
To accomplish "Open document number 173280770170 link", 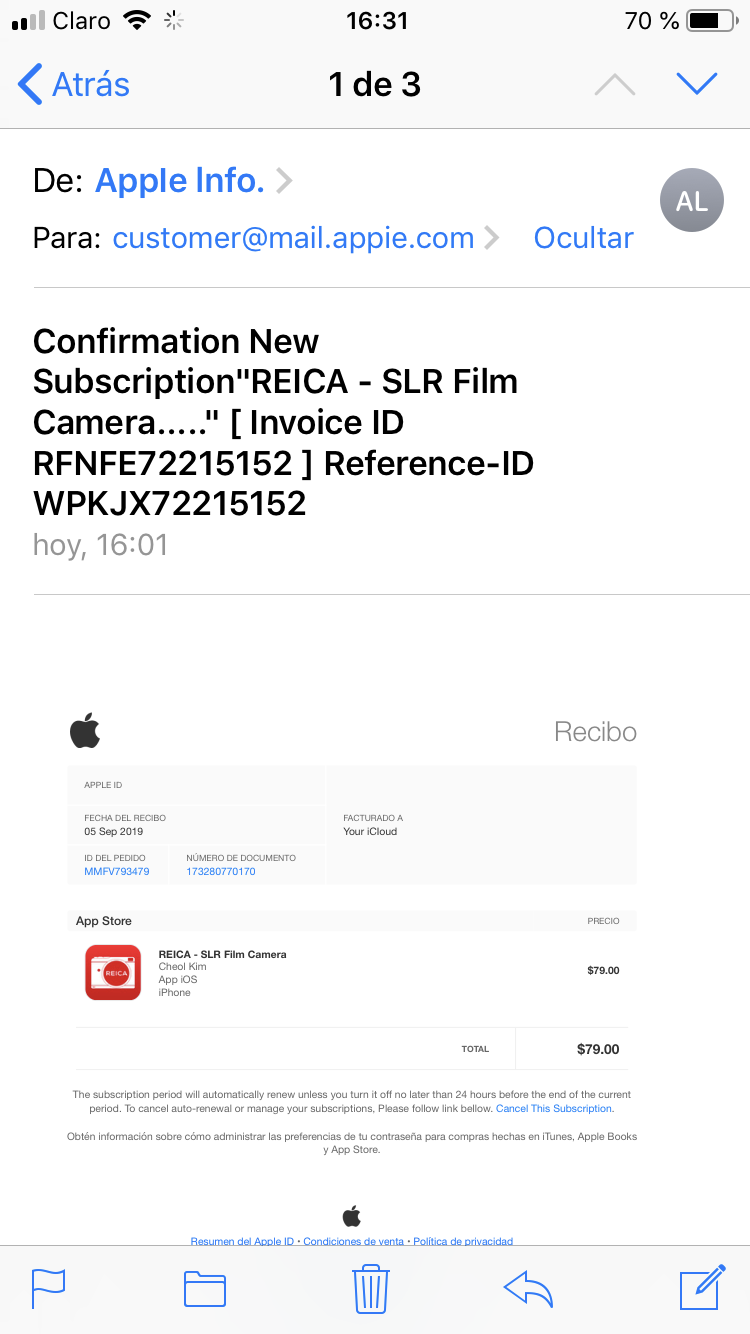I will pos(221,872).
